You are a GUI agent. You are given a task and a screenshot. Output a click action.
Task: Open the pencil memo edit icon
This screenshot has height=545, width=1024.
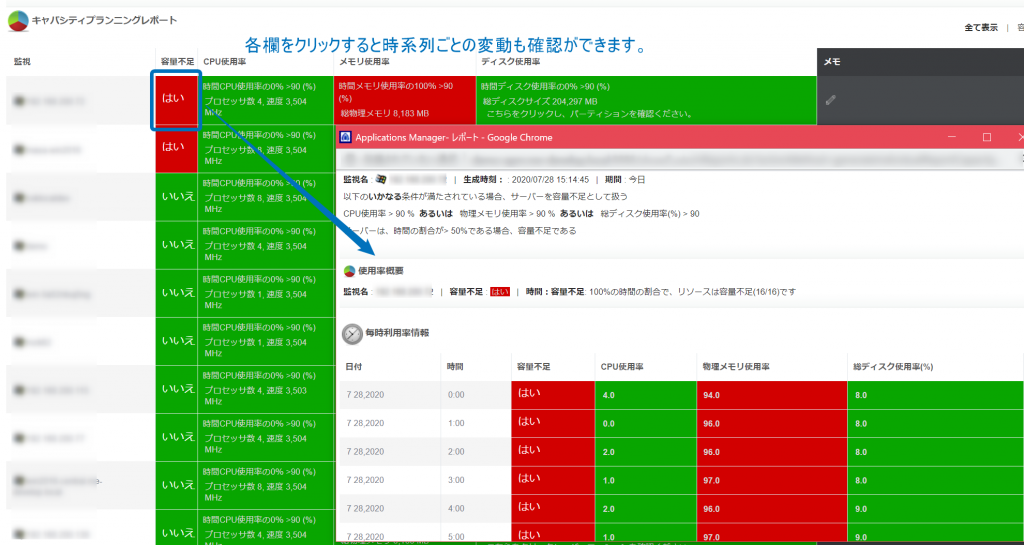pos(831,100)
